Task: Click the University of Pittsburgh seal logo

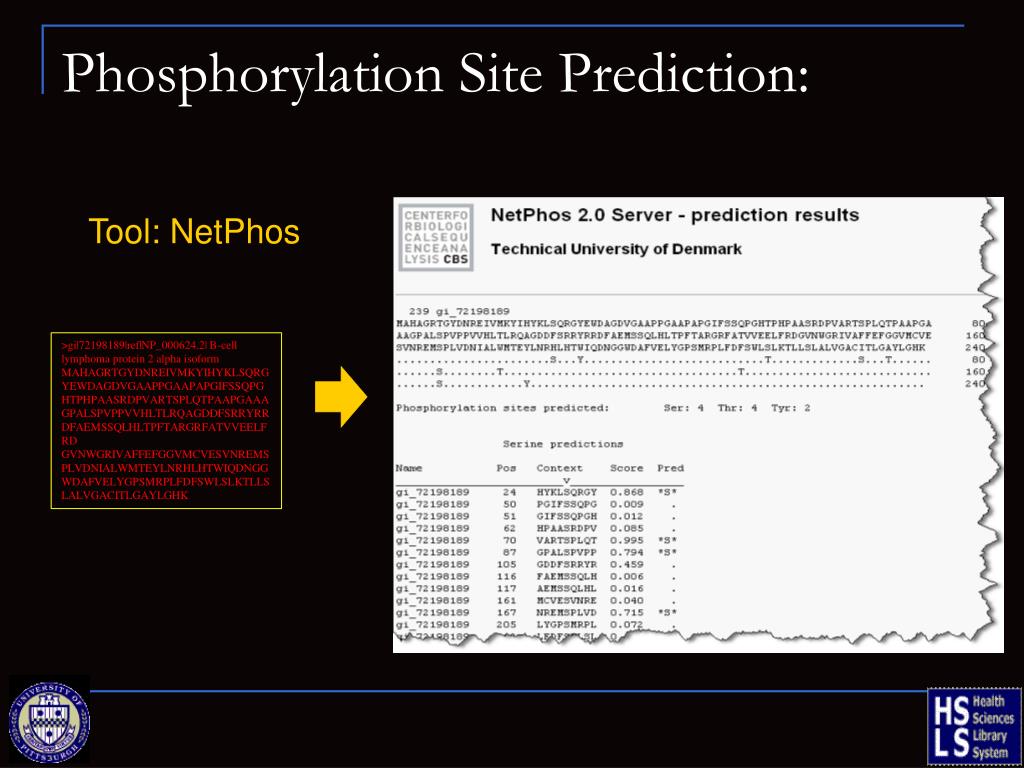Action: [50, 722]
